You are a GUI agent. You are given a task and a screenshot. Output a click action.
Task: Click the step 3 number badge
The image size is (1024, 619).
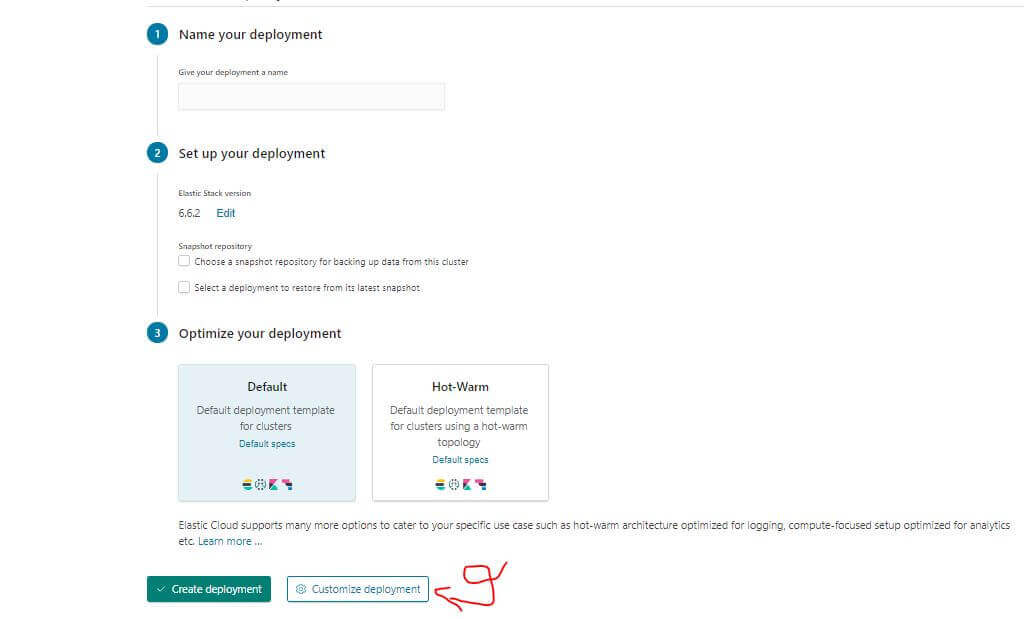(157, 333)
